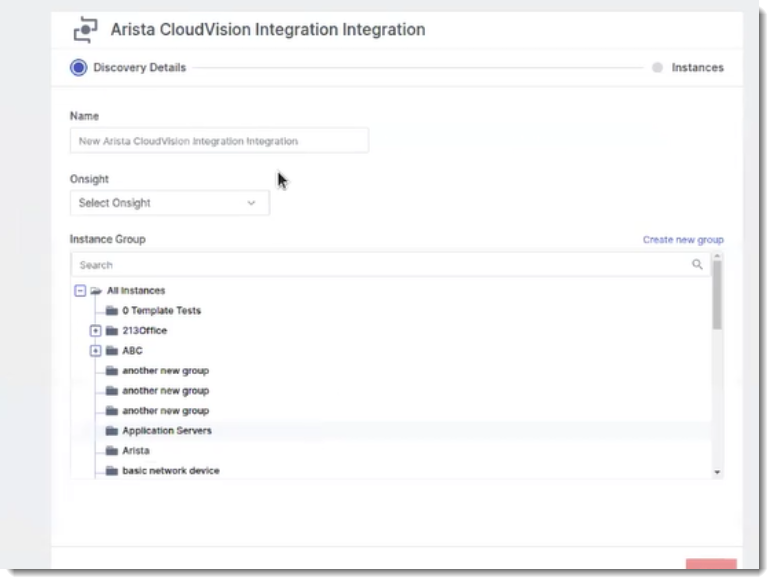The image size is (774, 584).
Task: Click the integration Name input field
Action: [x=219, y=141]
